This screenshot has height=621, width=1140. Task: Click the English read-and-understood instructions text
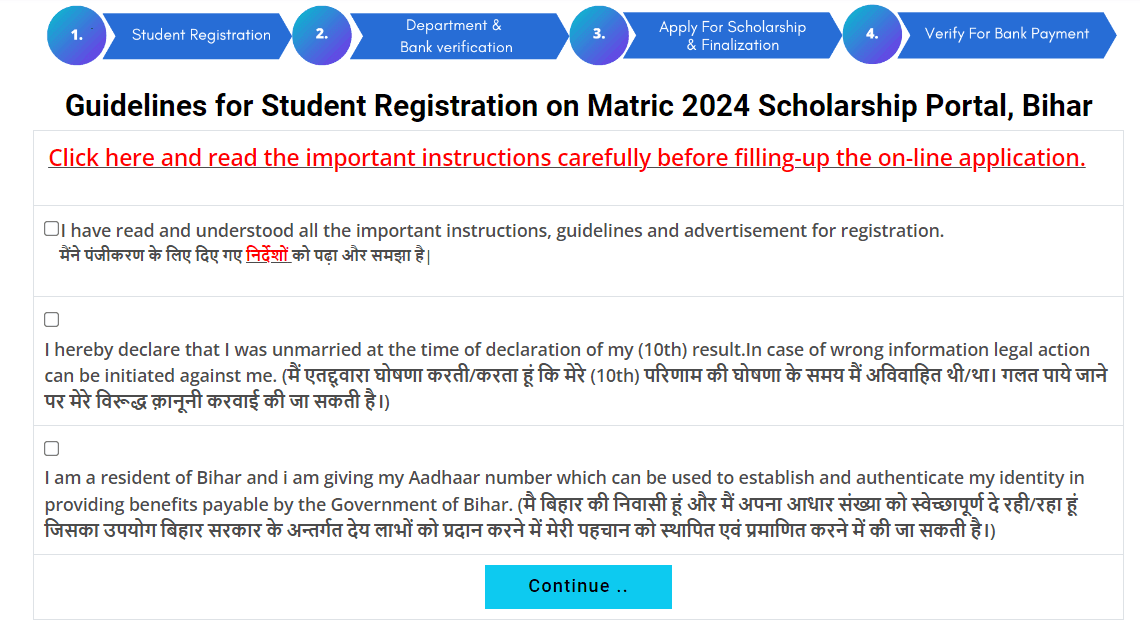click(502, 231)
